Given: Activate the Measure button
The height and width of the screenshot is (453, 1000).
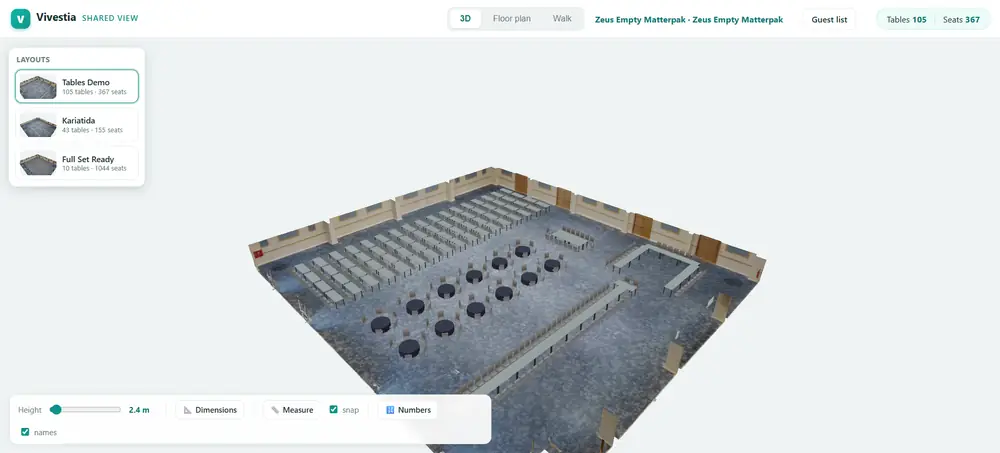Looking at the screenshot, I should pyautogui.click(x=292, y=410).
